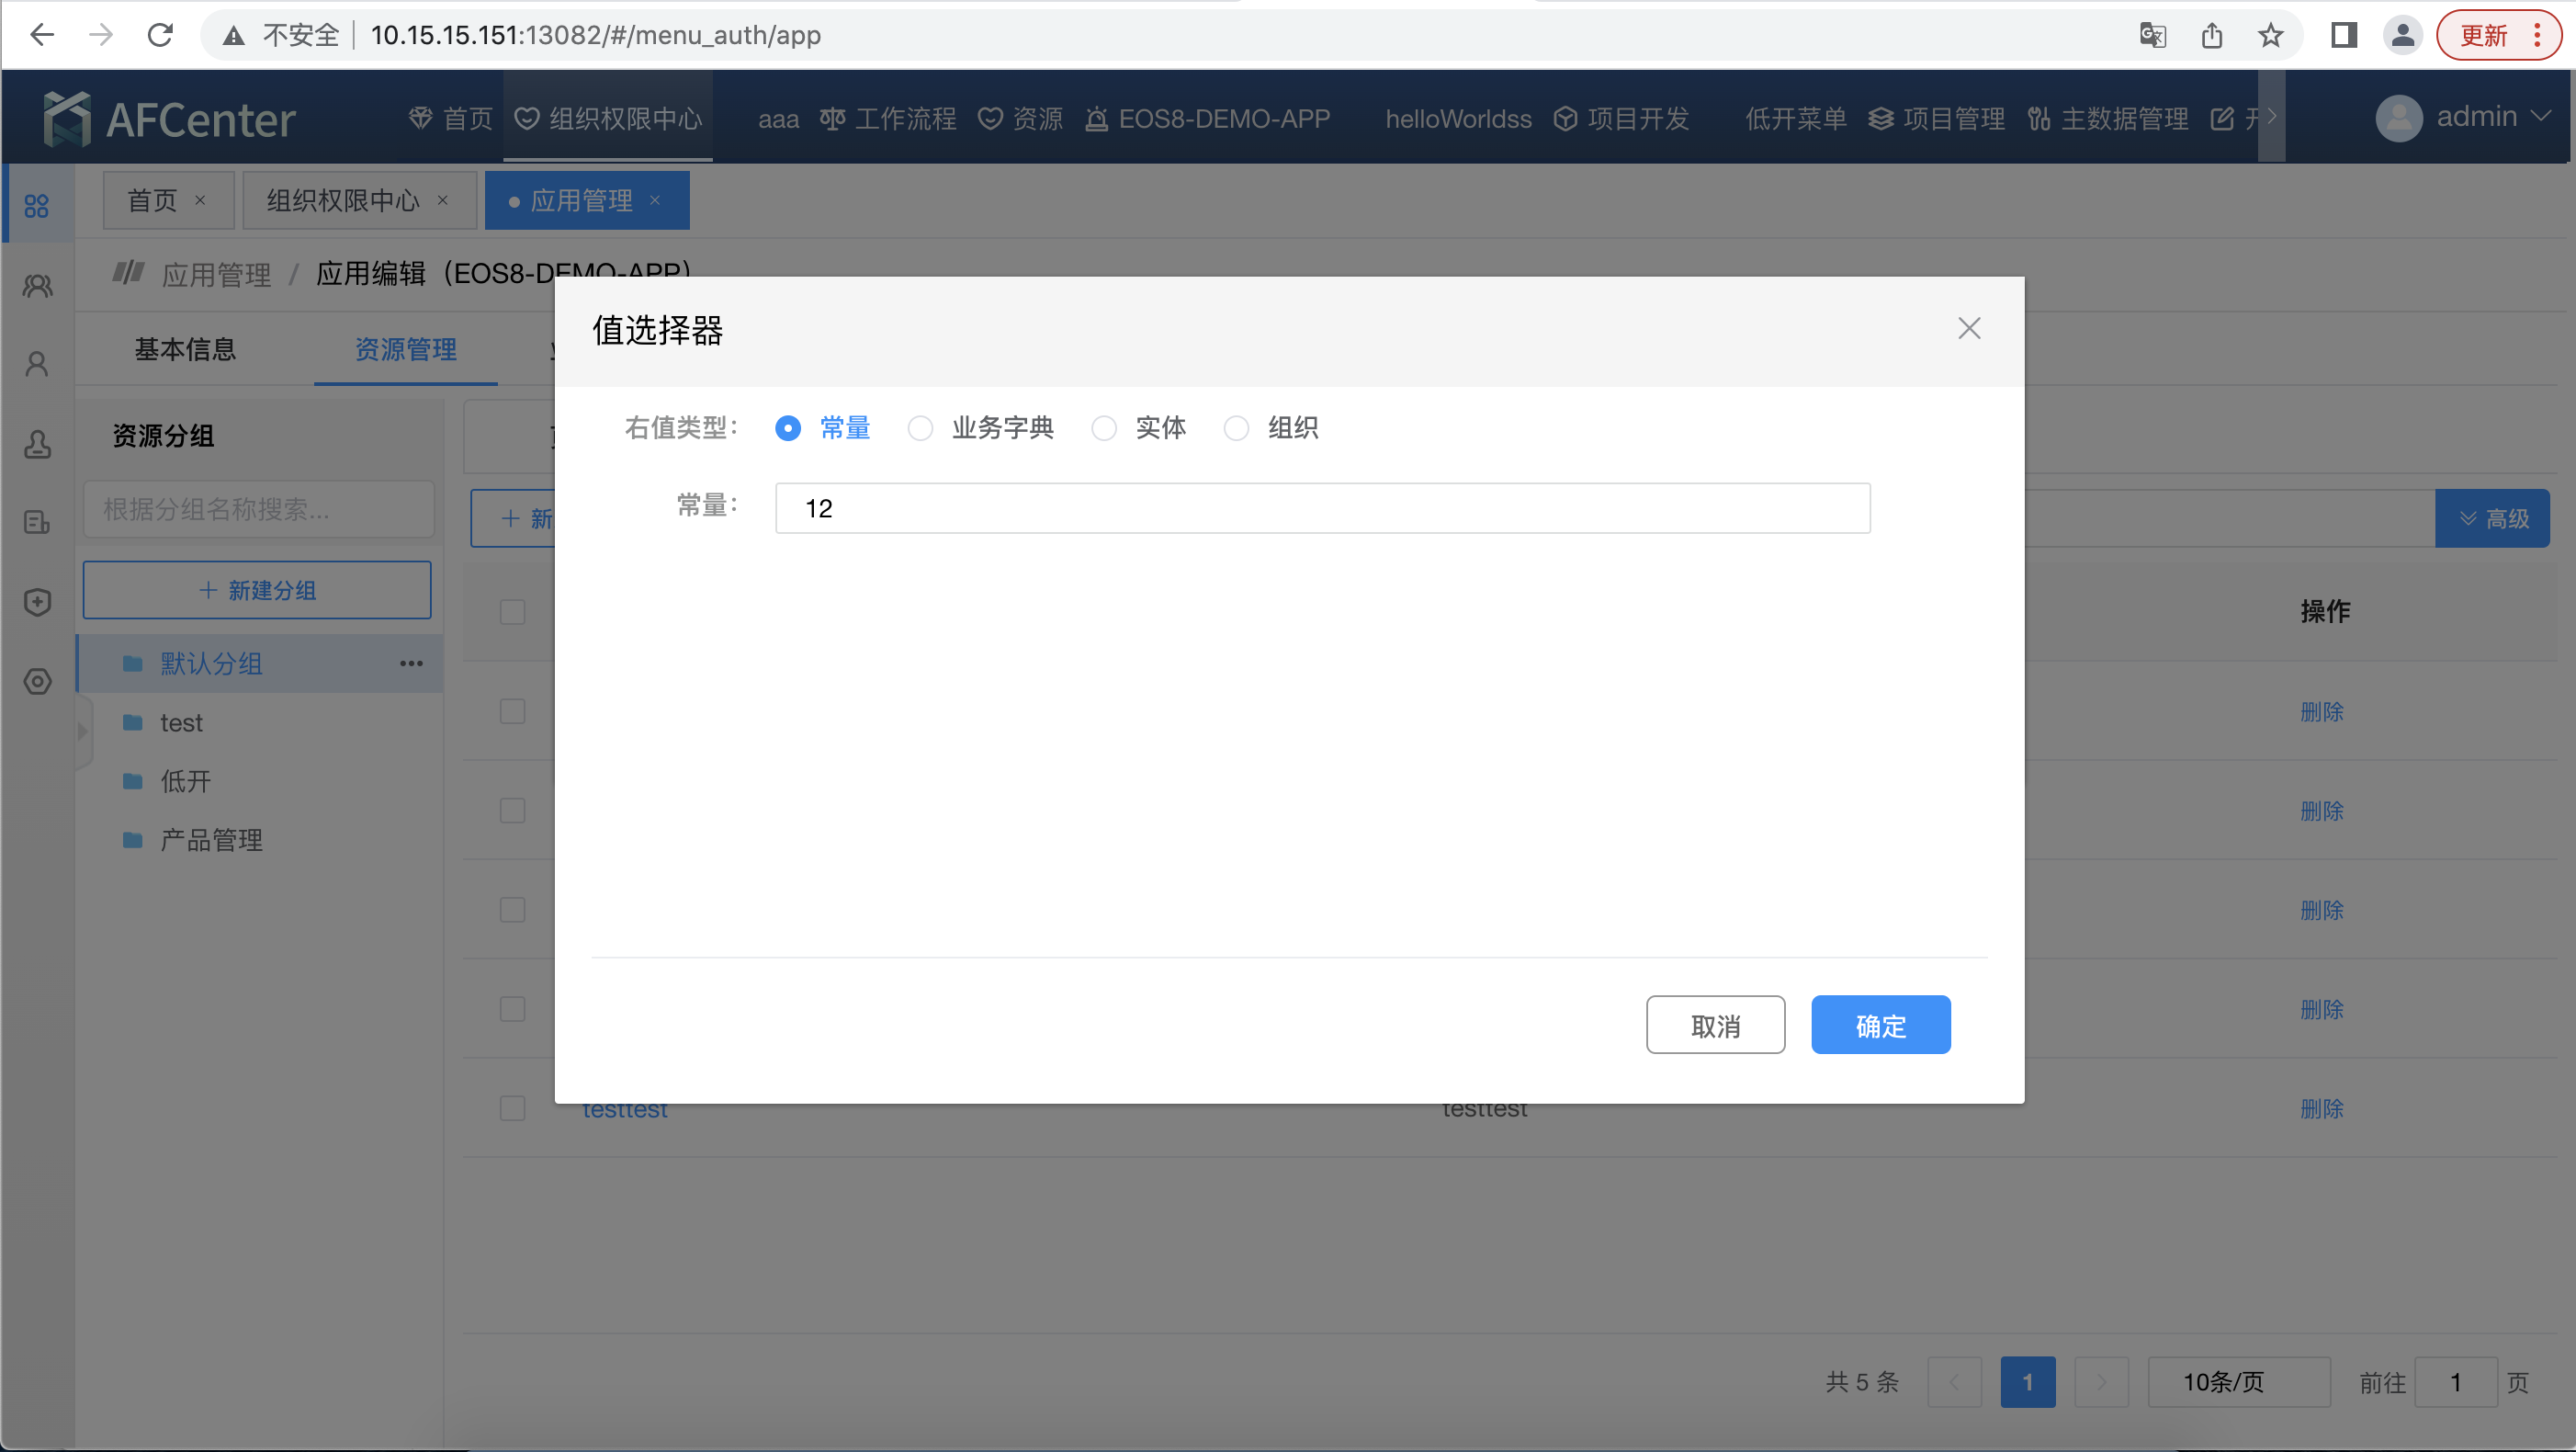The width and height of the screenshot is (2576, 1452).
Task: Select the 组织 radio button
Action: click(1236, 428)
